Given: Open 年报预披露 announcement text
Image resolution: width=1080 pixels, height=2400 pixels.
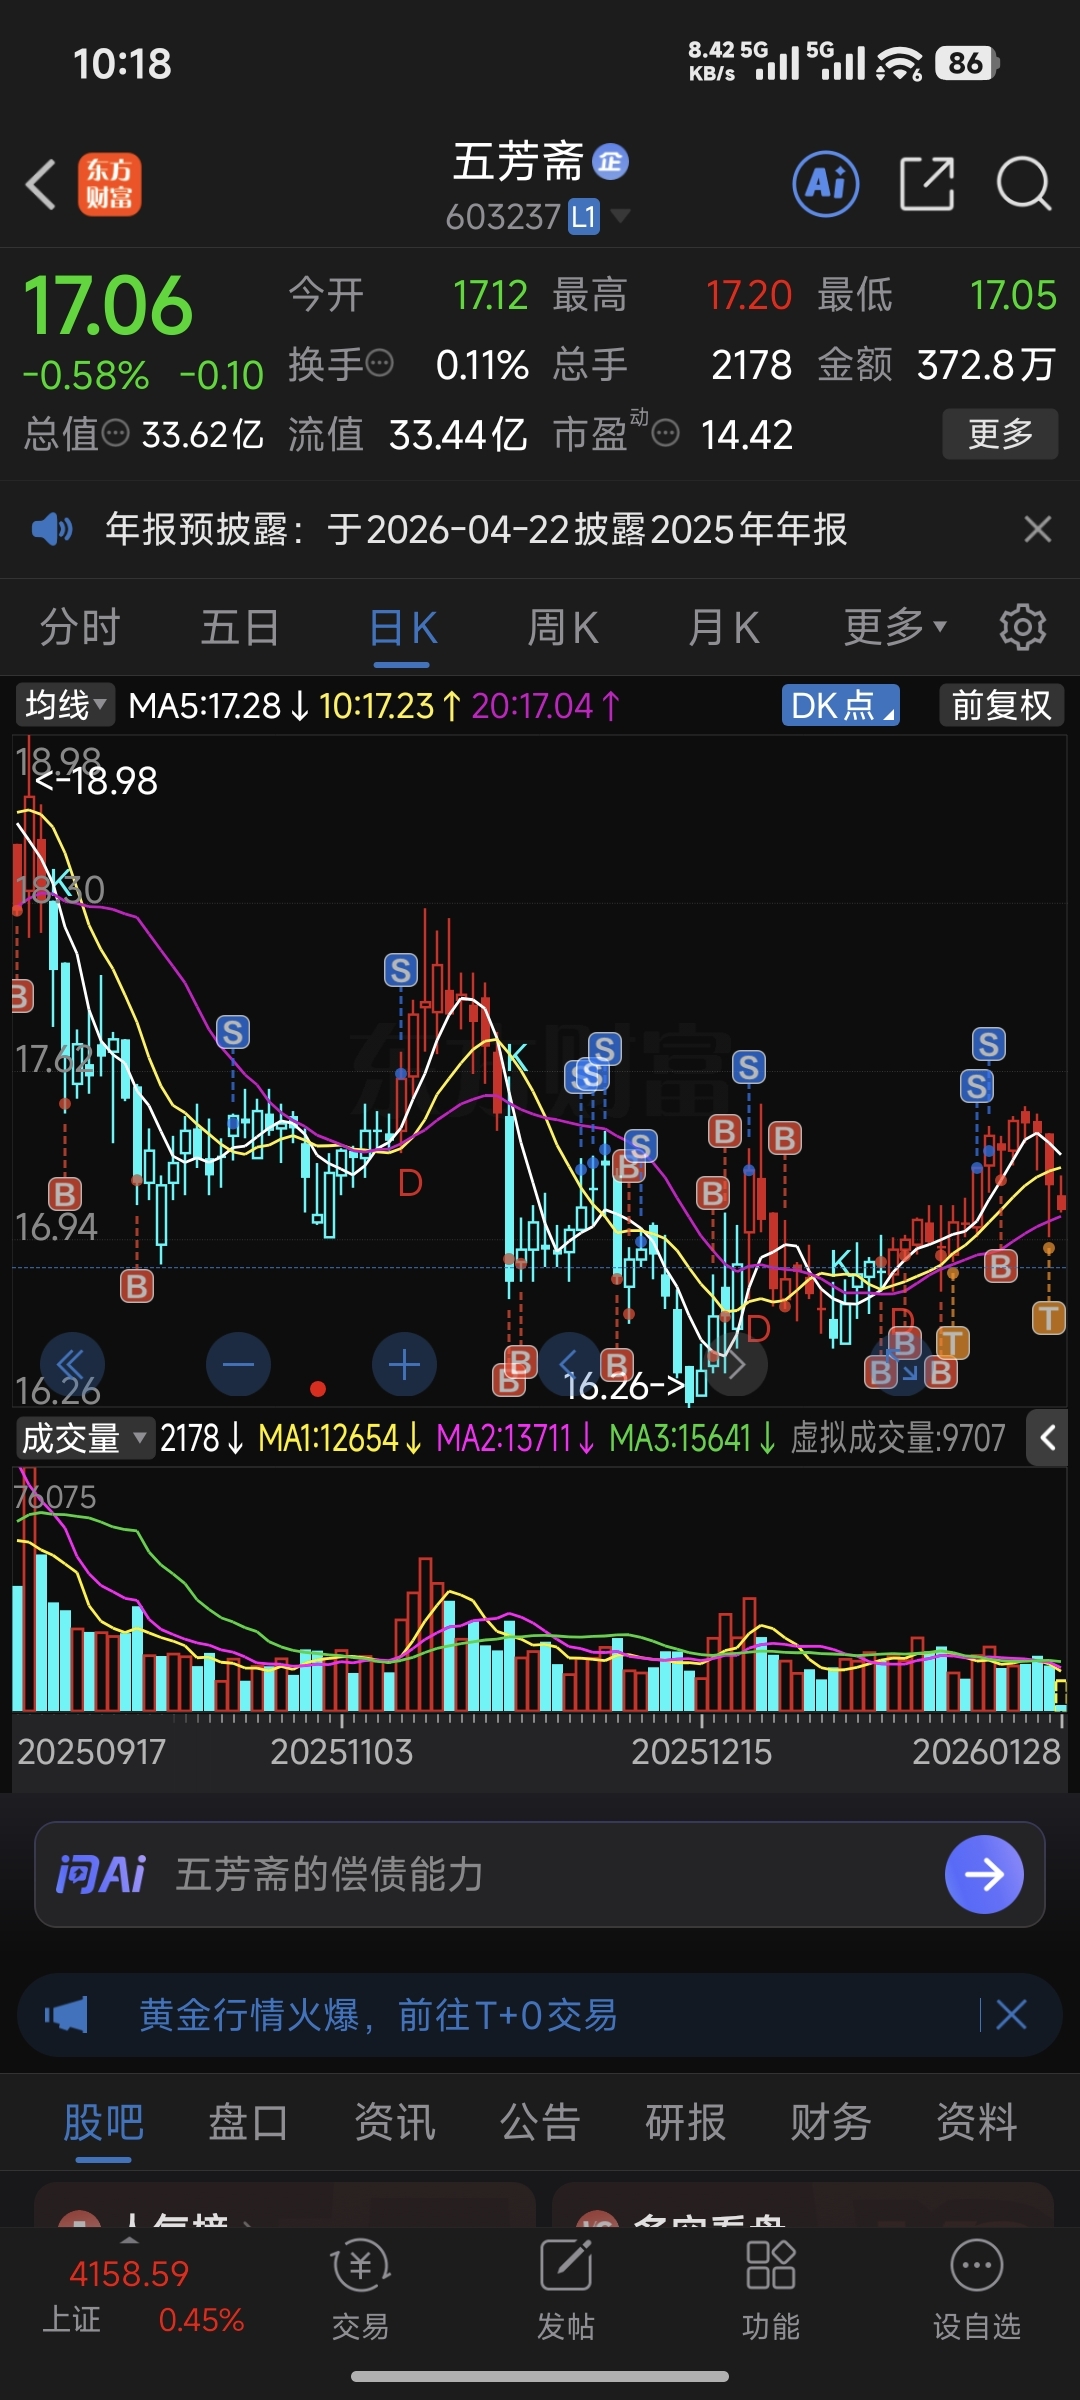Looking at the screenshot, I should pos(477,528).
